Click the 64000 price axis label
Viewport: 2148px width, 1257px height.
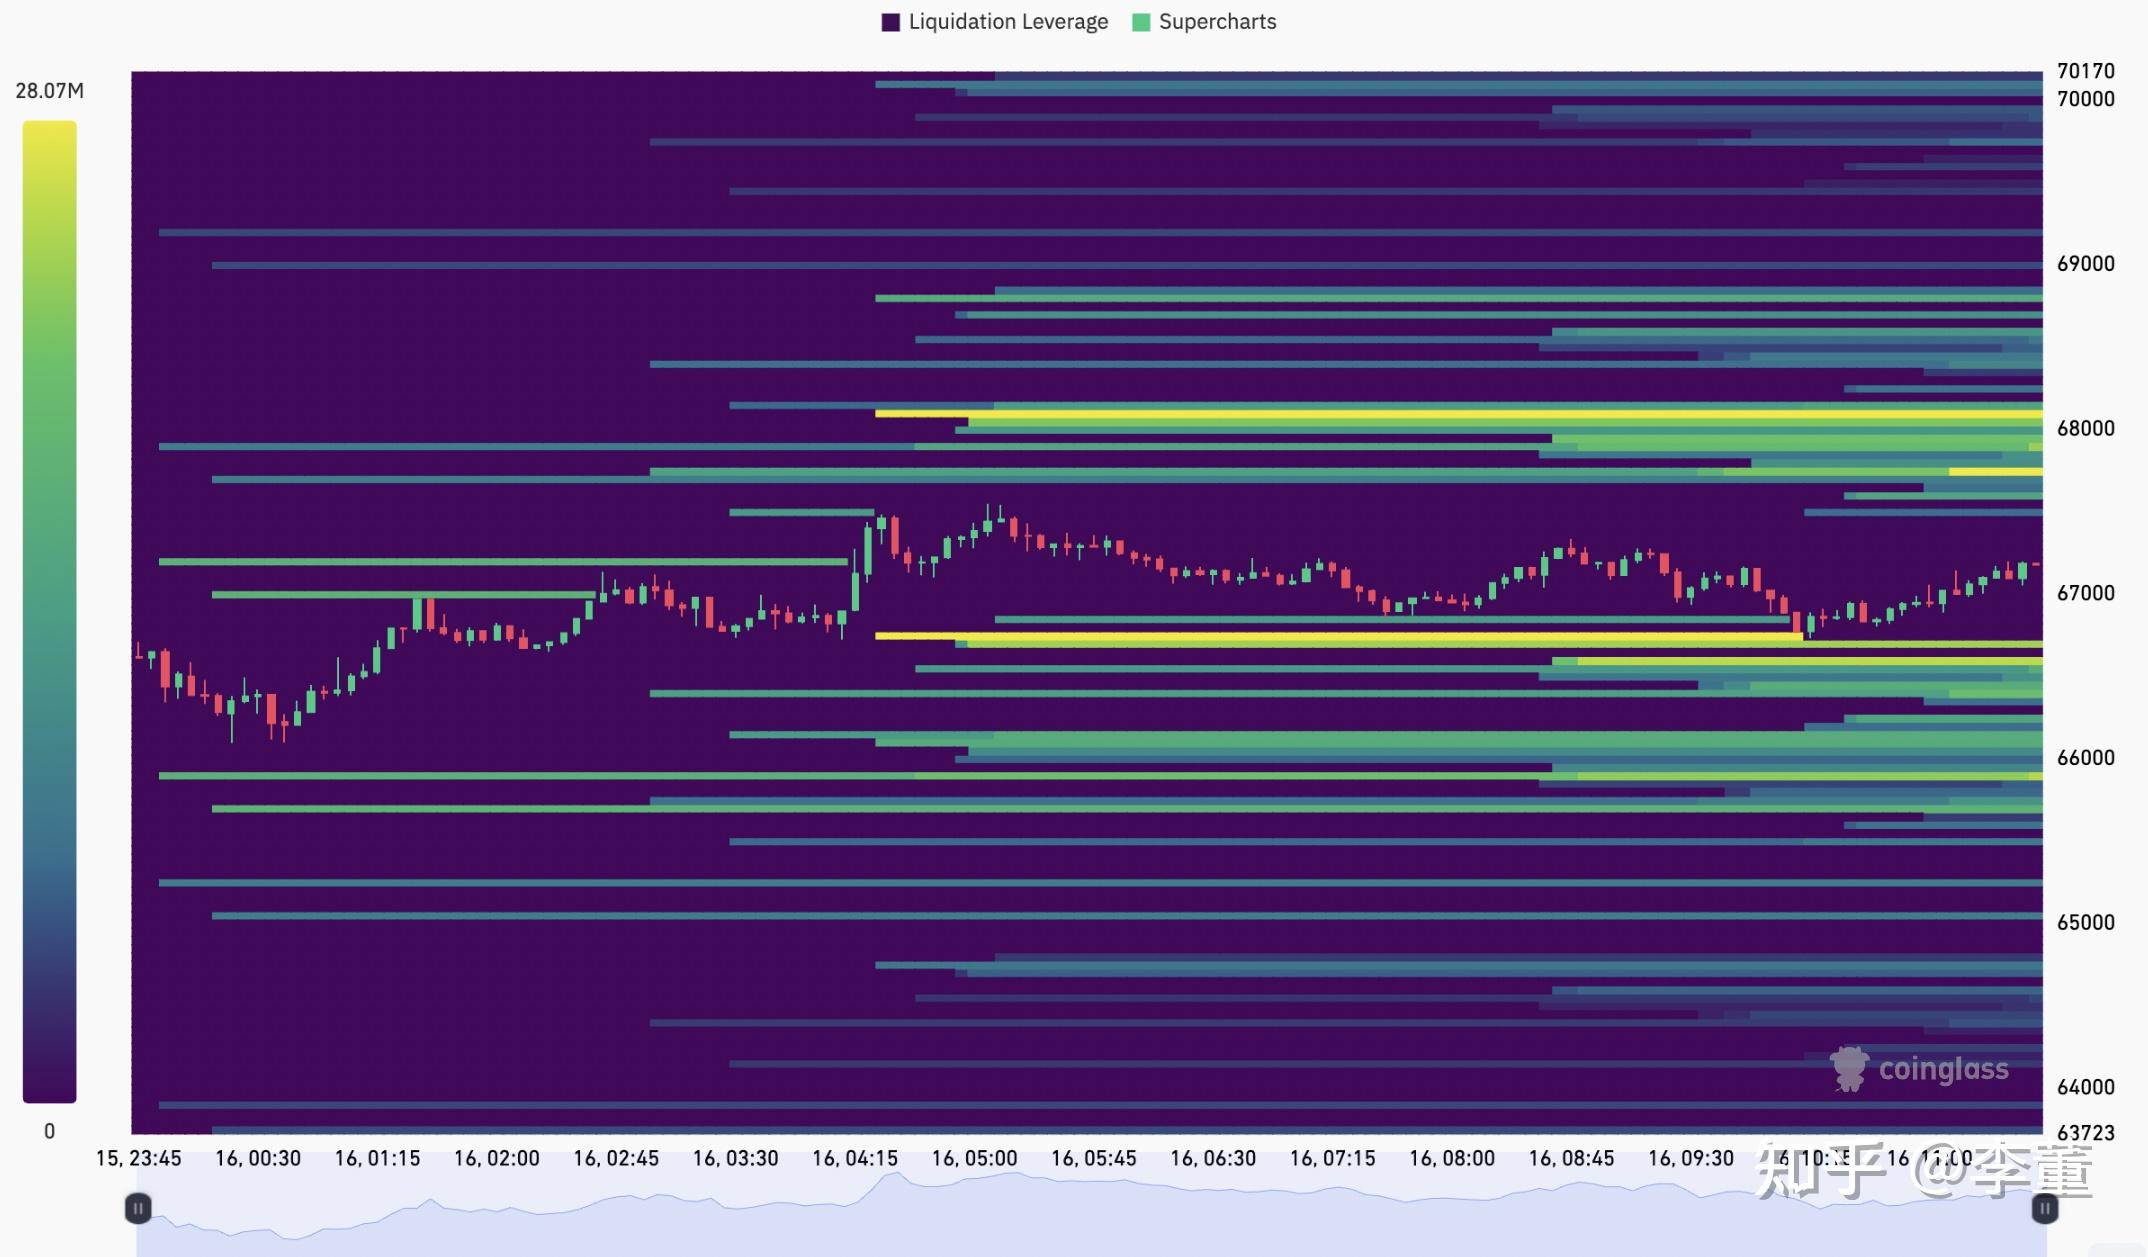(x=2086, y=1087)
